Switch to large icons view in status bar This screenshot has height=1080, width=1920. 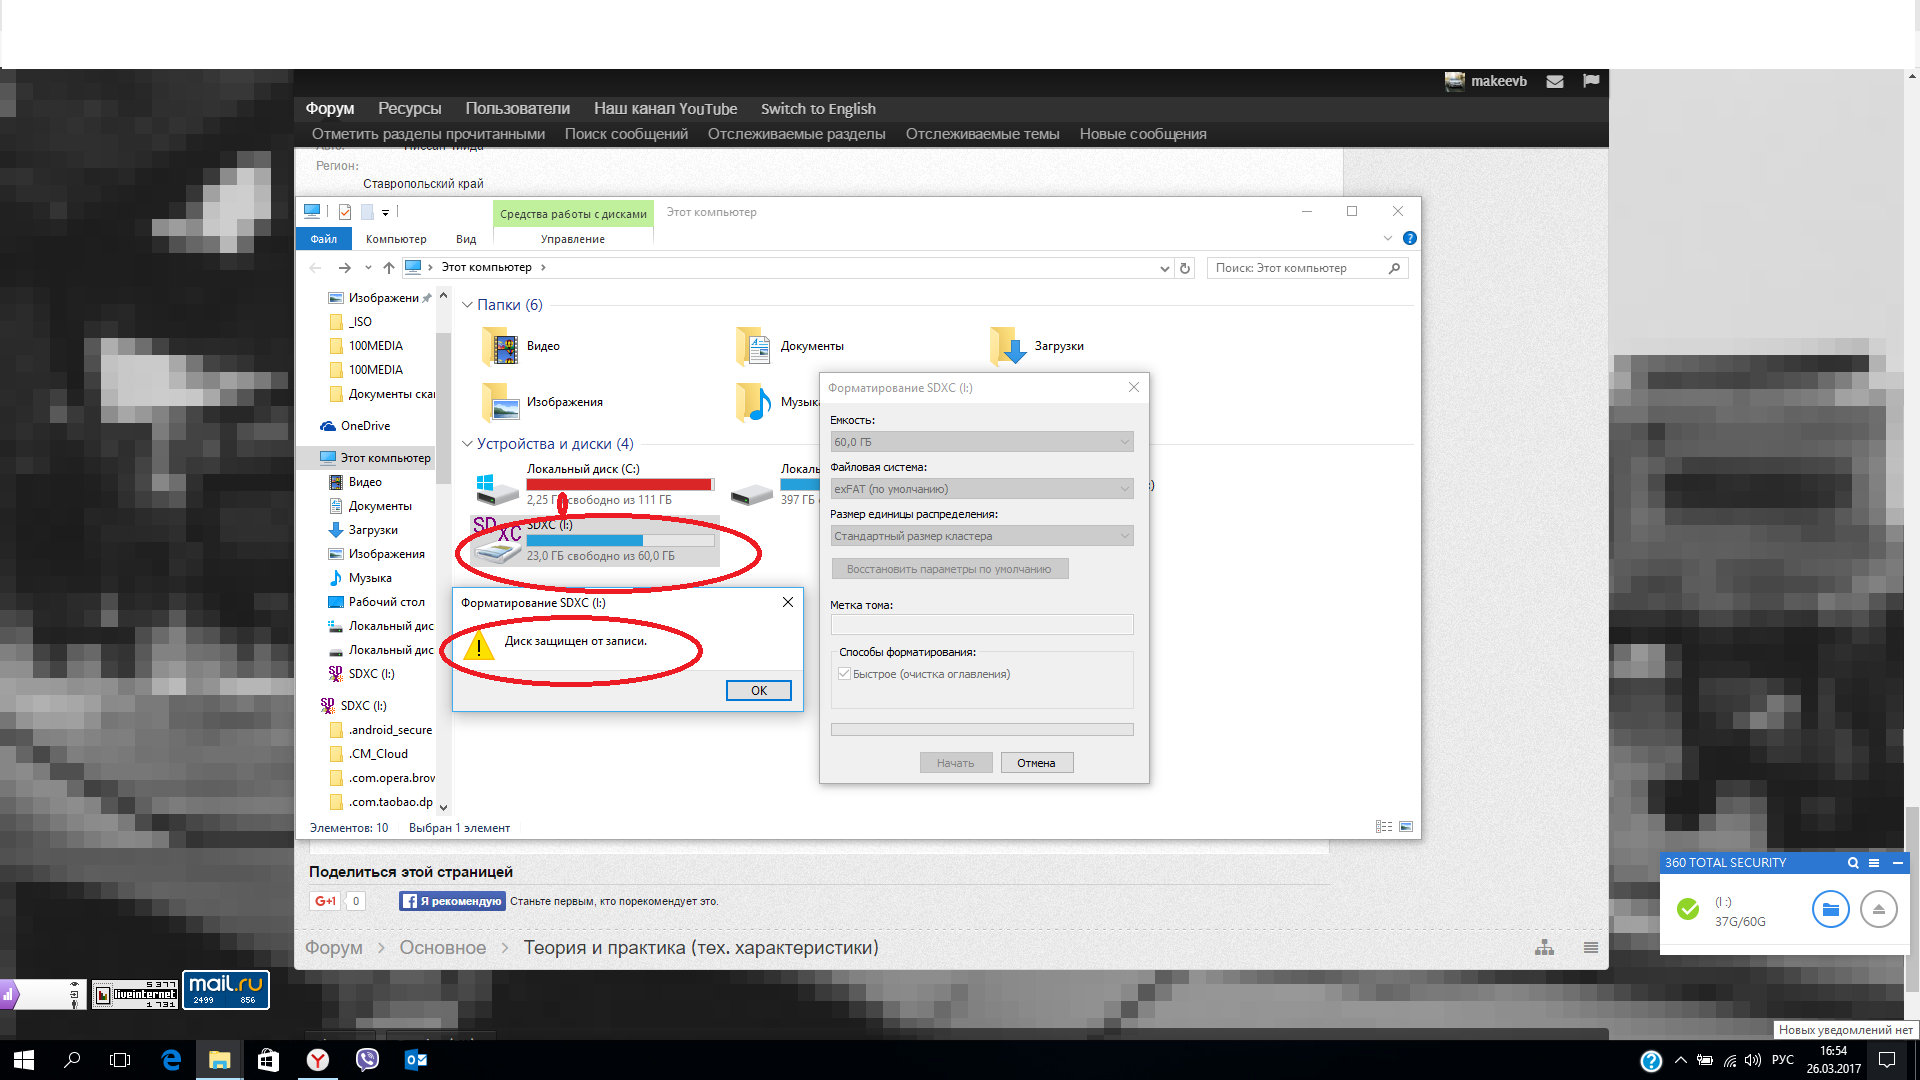(1406, 827)
